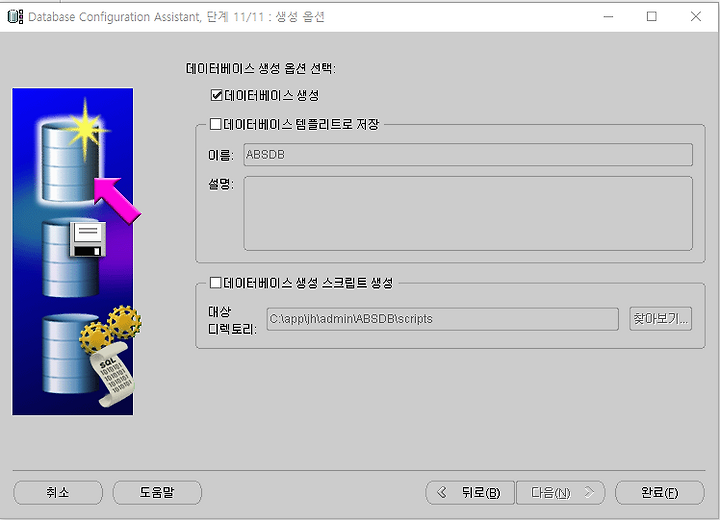Click the Database Configuration Assistant title bar icon
The width and height of the screenshot is (720, 520).
[15, 17]
